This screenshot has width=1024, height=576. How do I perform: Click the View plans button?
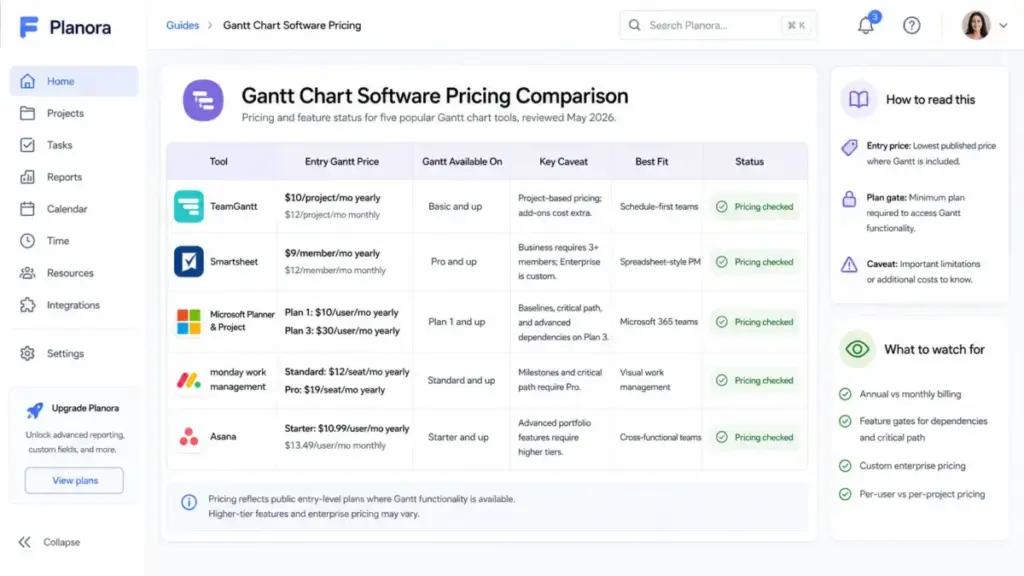(74, 481)
